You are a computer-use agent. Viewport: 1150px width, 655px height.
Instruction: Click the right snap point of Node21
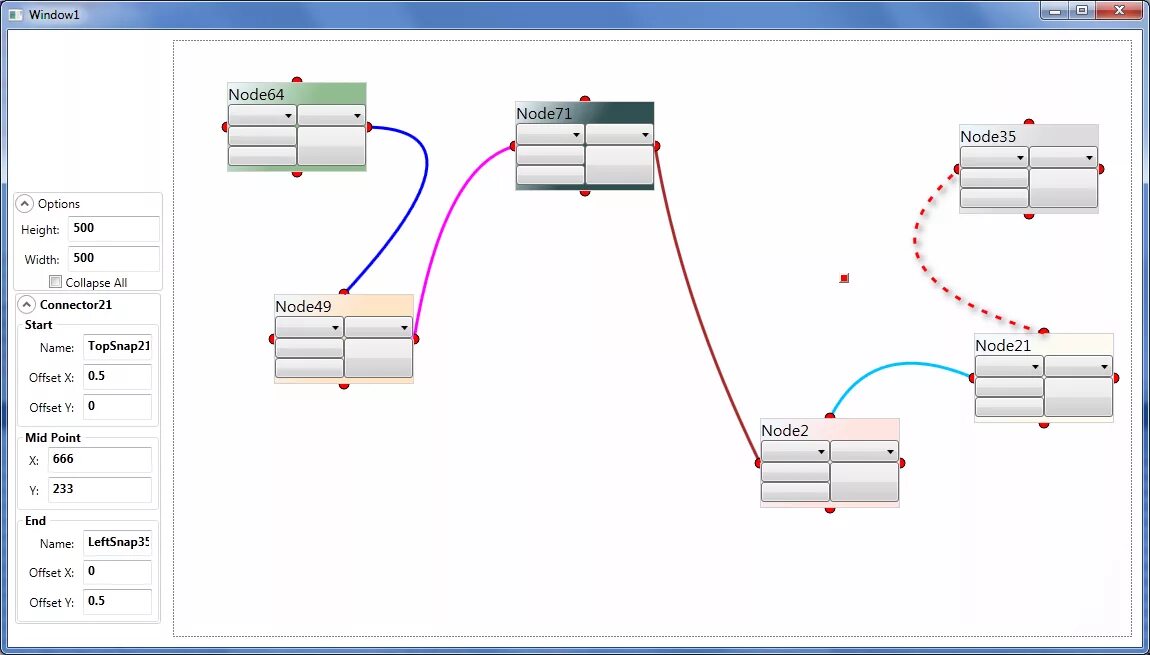click(1115, 378)
